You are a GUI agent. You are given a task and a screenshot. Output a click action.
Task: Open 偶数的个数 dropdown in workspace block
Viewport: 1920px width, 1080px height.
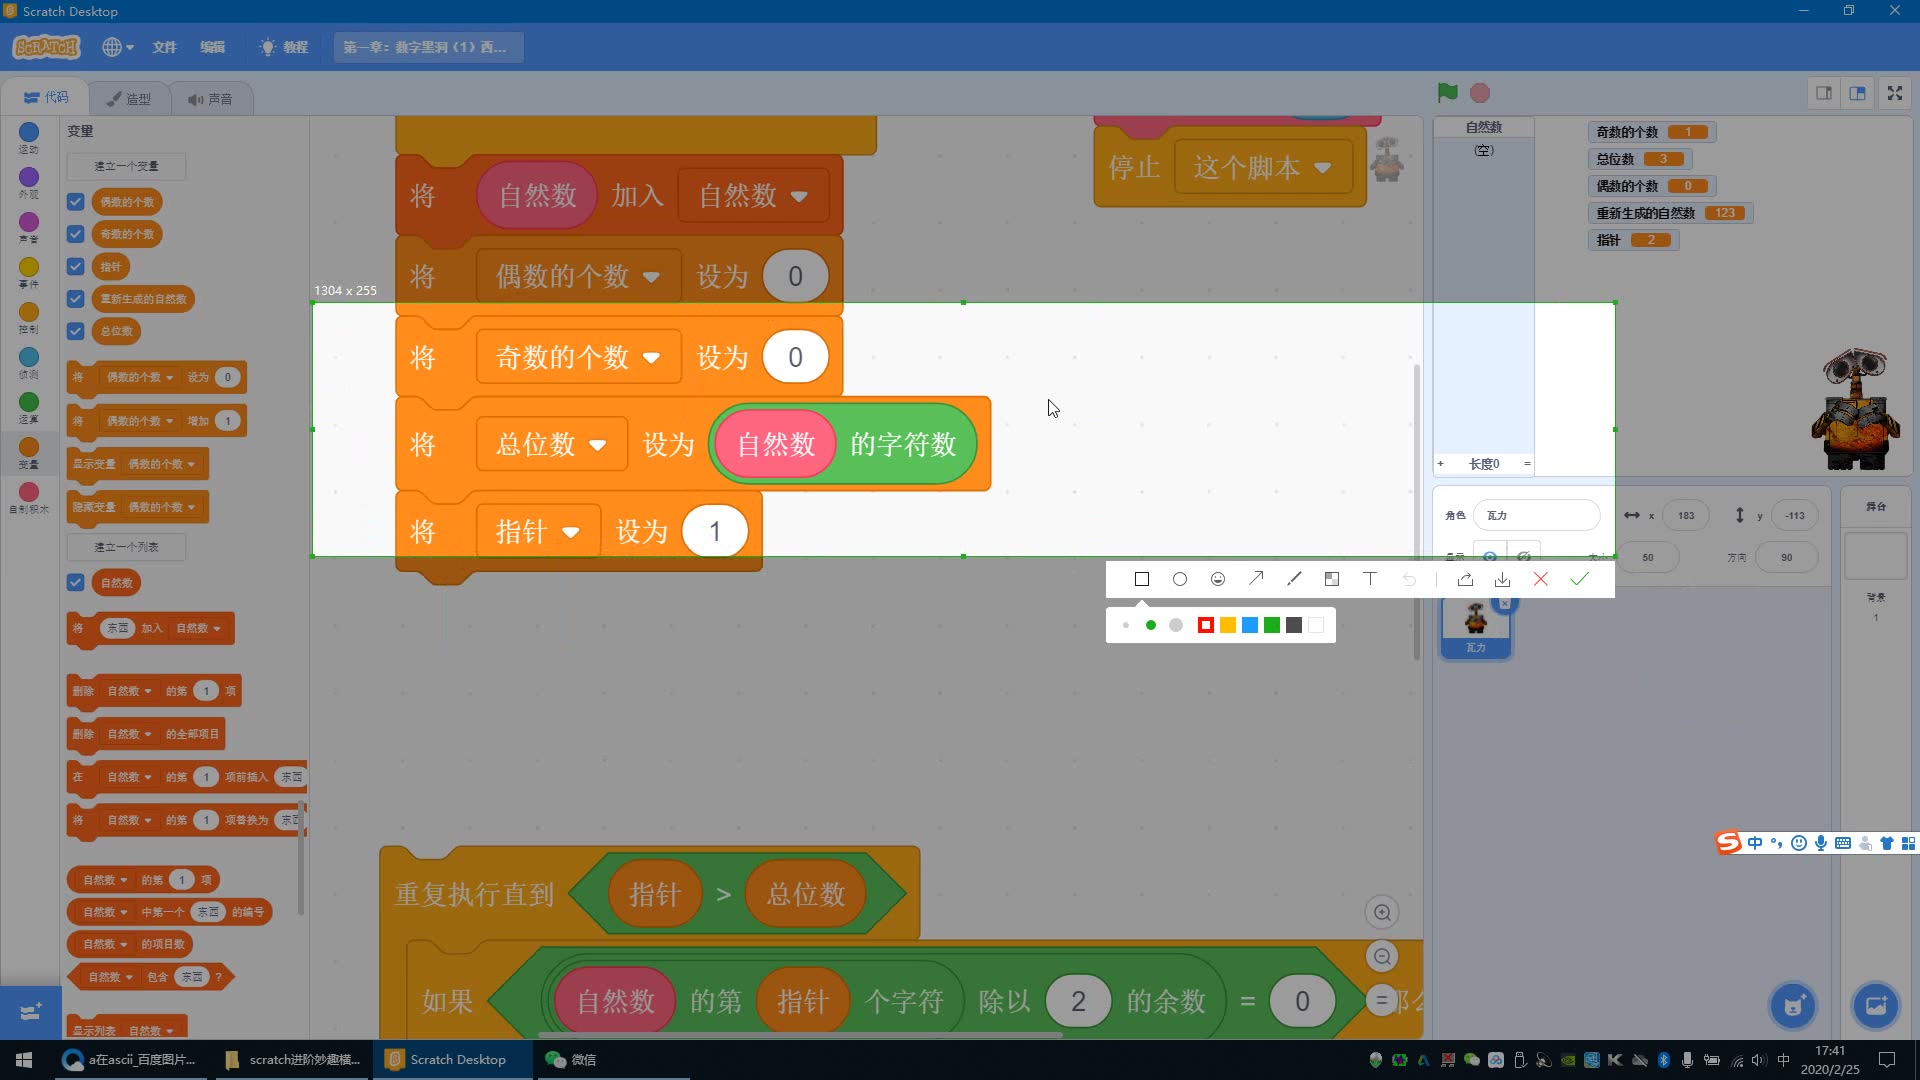[x=579, y=276]
